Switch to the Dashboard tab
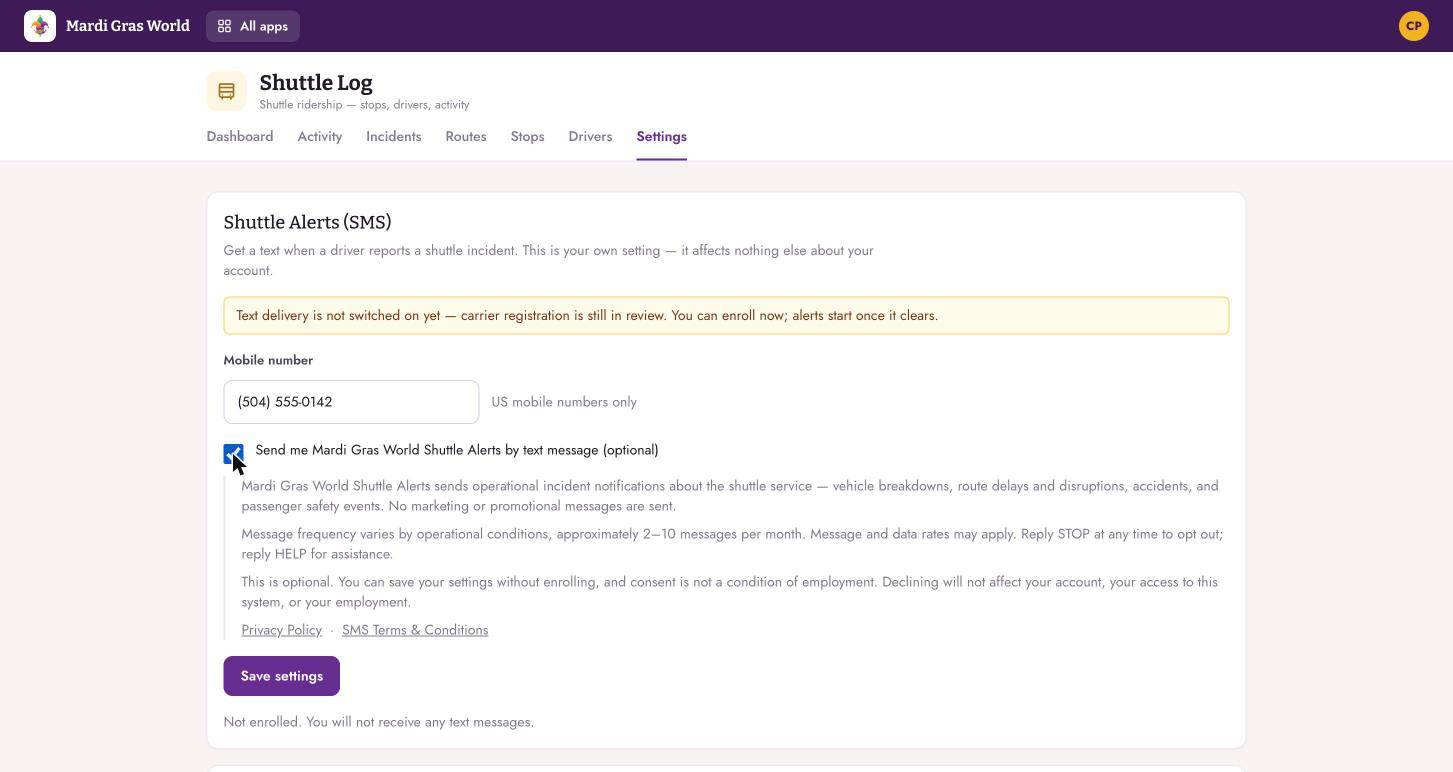This screenshot has width=1453, height=772. coord(240,136)
